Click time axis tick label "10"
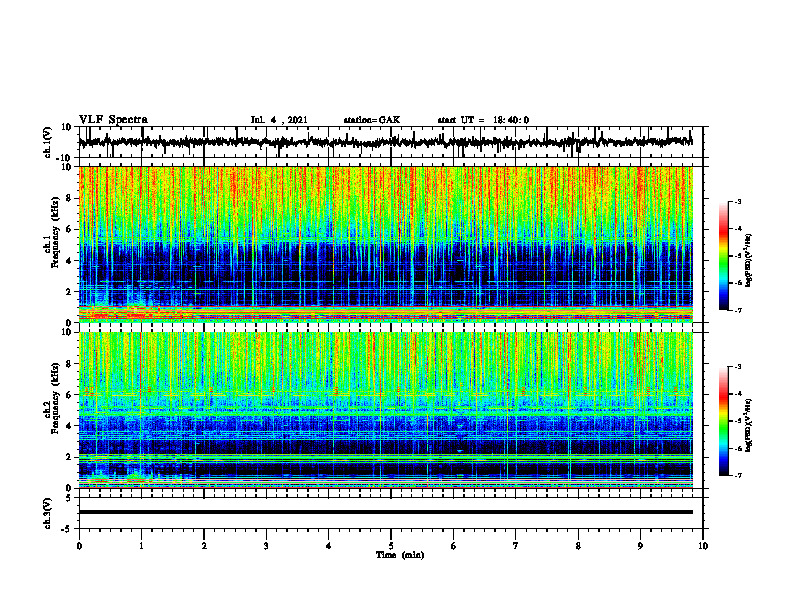This screenshot has height=612, width=792. pyautogui.click(x=703, y=546)
